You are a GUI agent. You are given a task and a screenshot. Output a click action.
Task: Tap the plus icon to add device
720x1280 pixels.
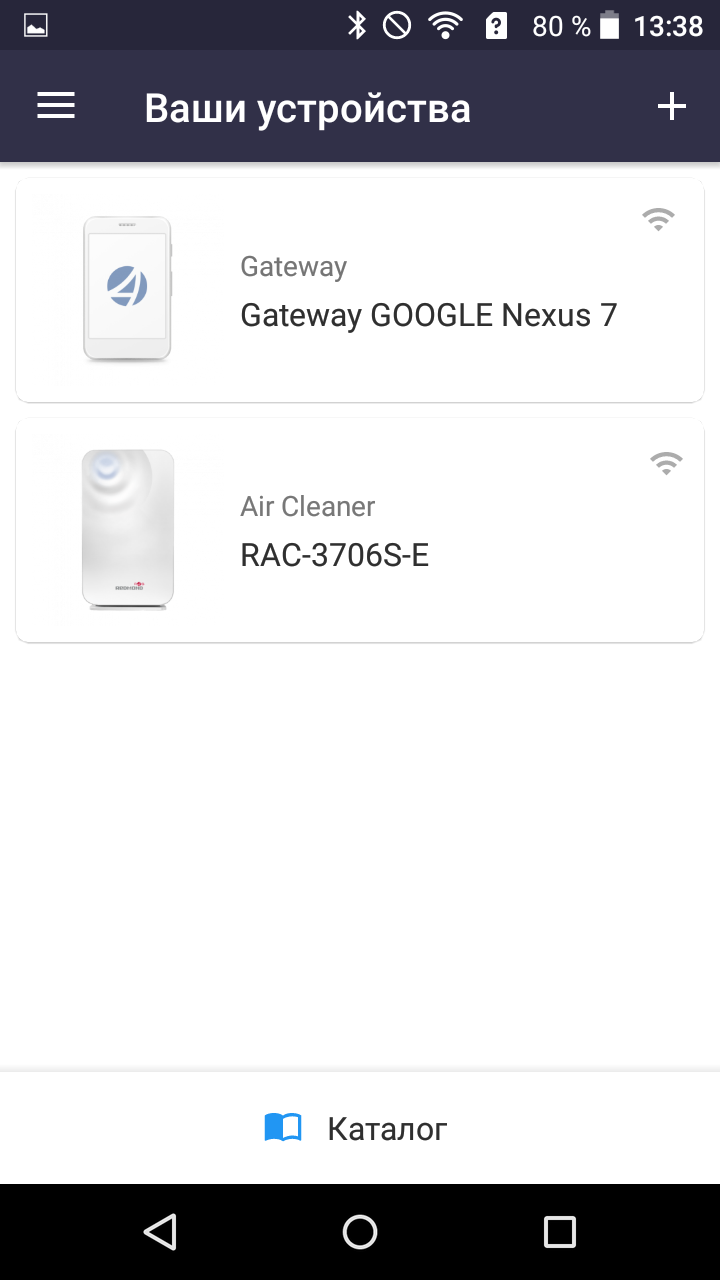tap(672, 107)
